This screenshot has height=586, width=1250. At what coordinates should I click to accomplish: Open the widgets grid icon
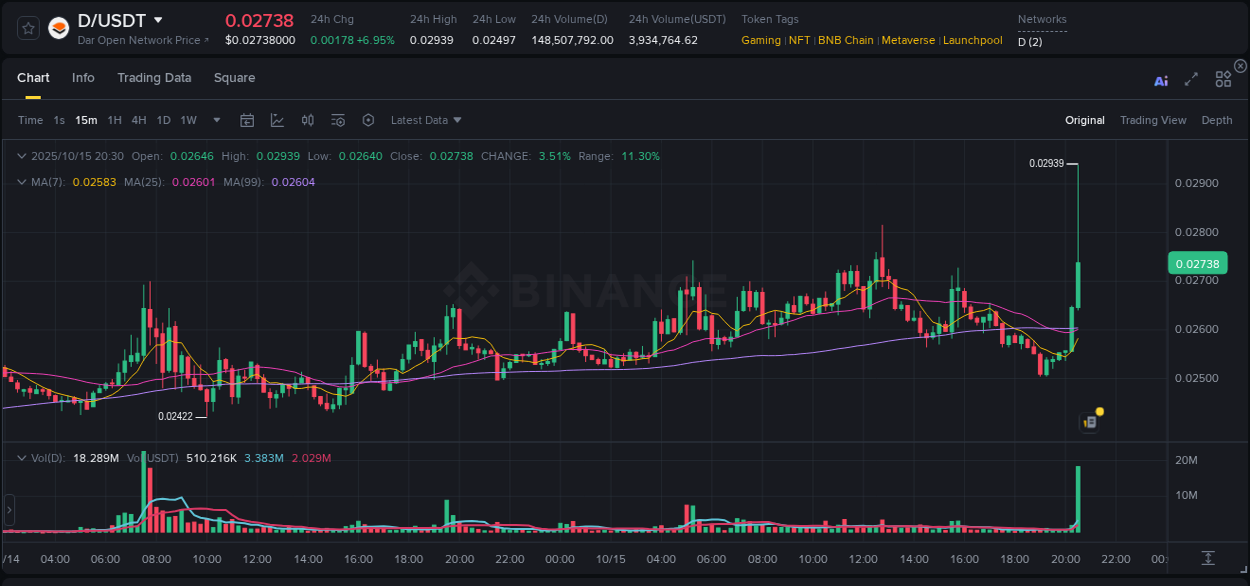pos(1222,80)
